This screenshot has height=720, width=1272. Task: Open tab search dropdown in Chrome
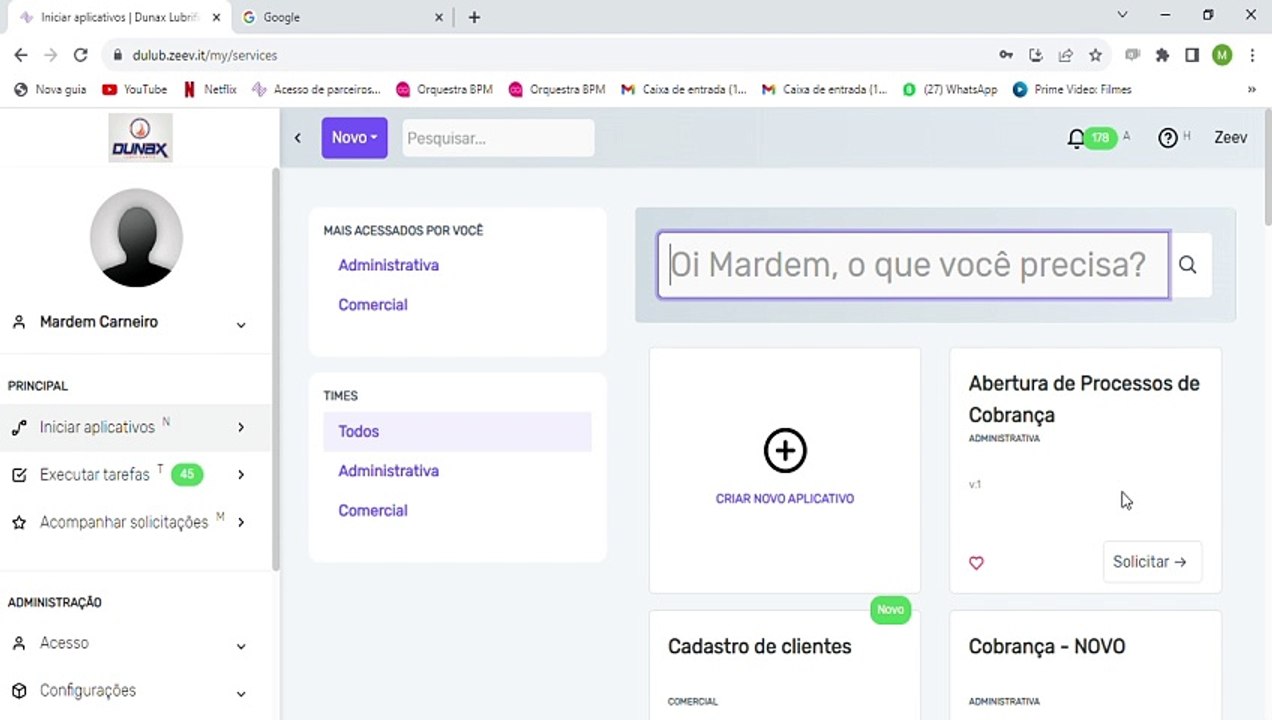pos(1122,15)
